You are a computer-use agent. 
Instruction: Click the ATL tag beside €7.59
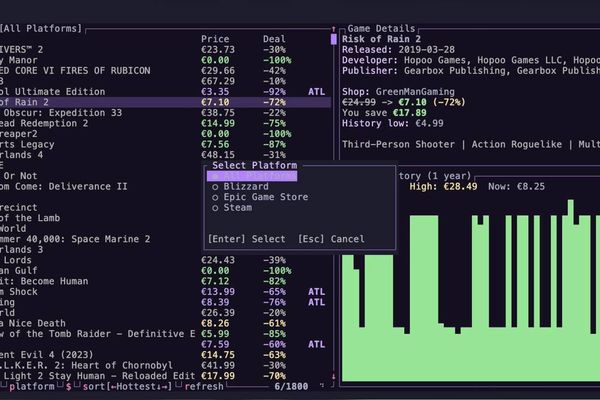[x=316, y=344]
